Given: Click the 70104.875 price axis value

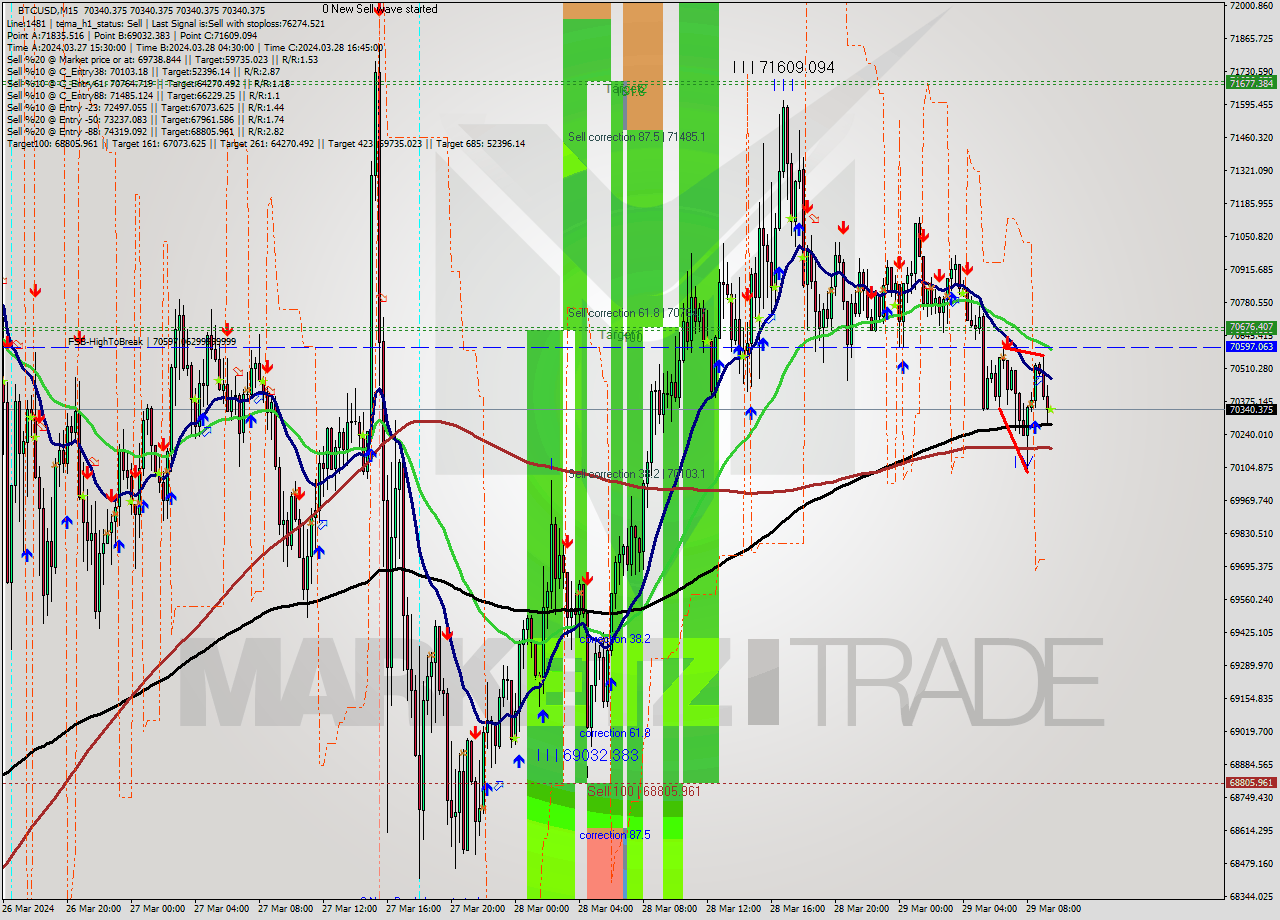Looking at the screenshot, I should [1250, 467].
